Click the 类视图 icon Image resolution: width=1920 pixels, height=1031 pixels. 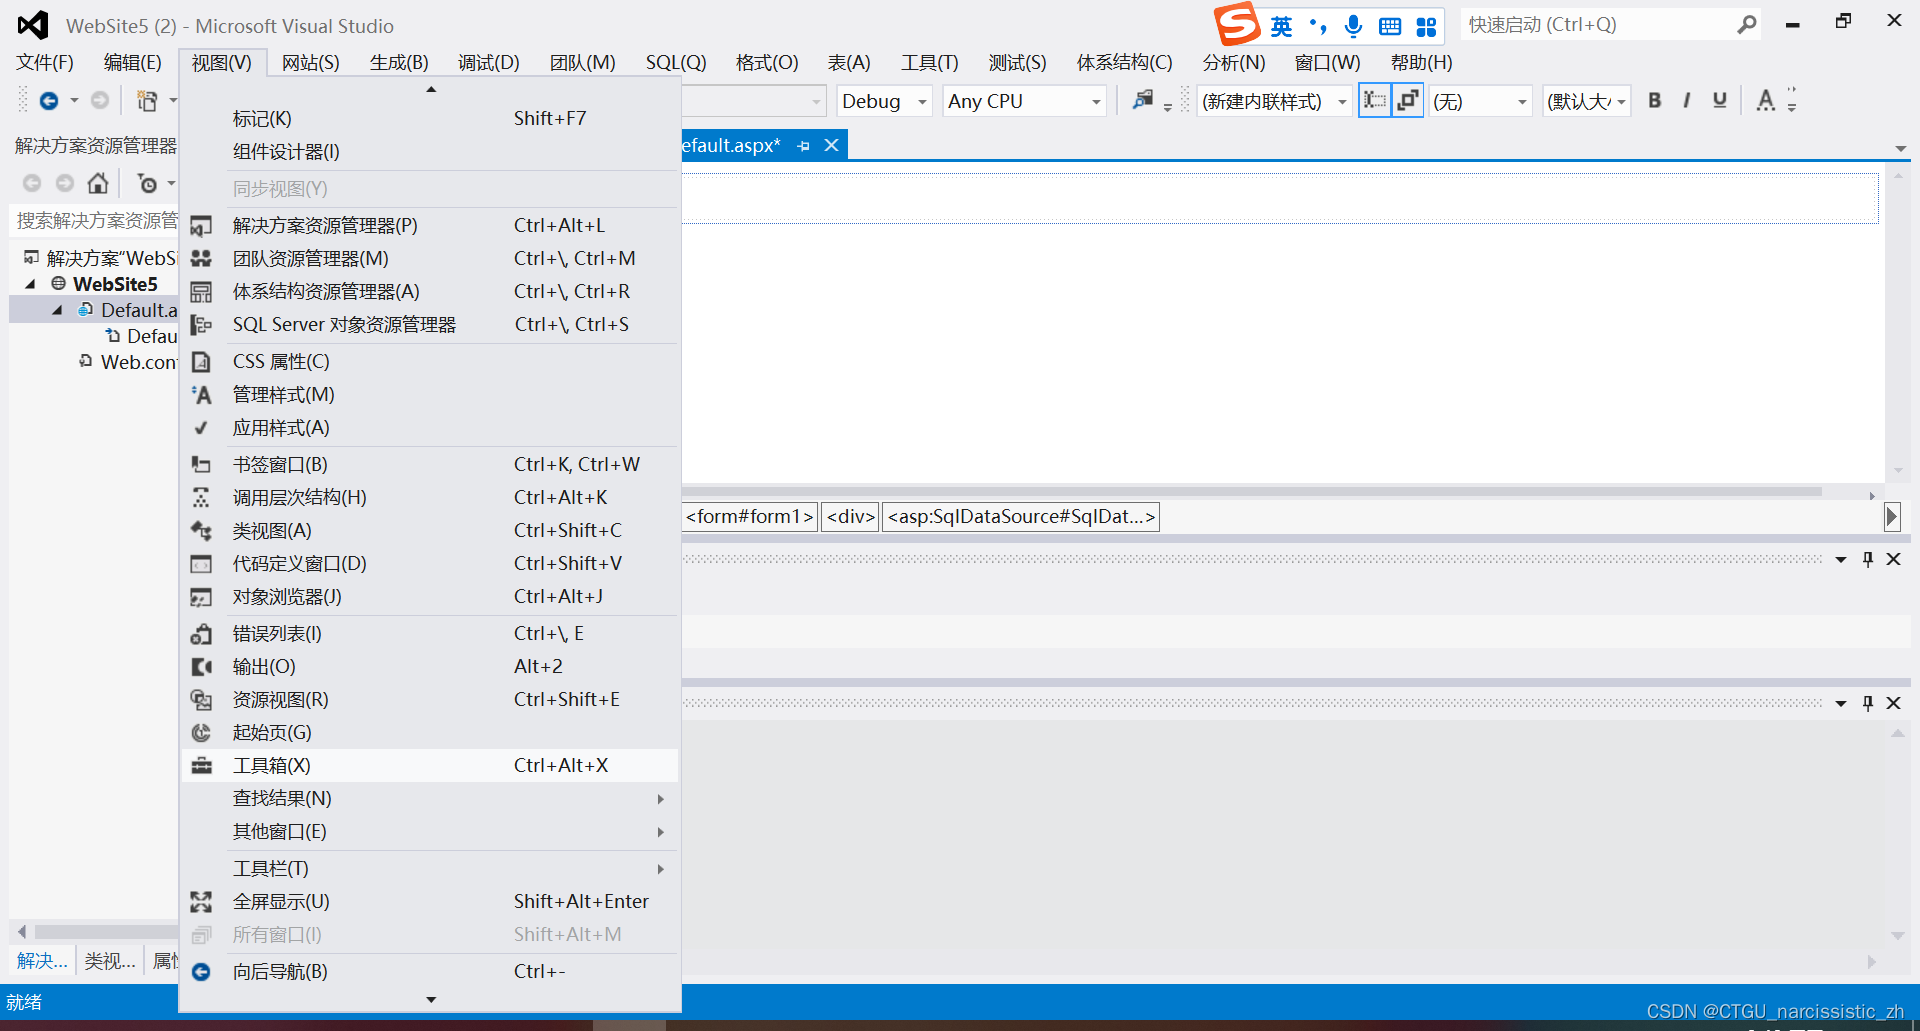point(201,530)
